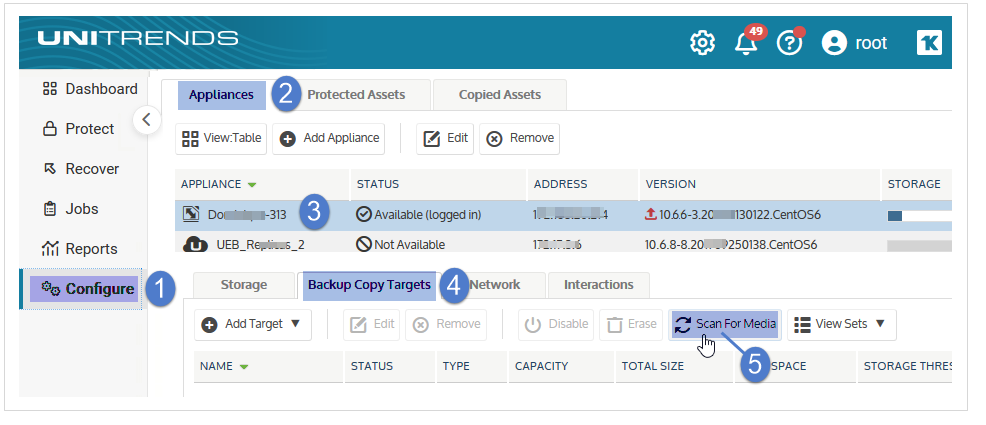This screenshot has width=986, height=425.
Task: Select the appliance row ending in -313
Action: (563, 215)
